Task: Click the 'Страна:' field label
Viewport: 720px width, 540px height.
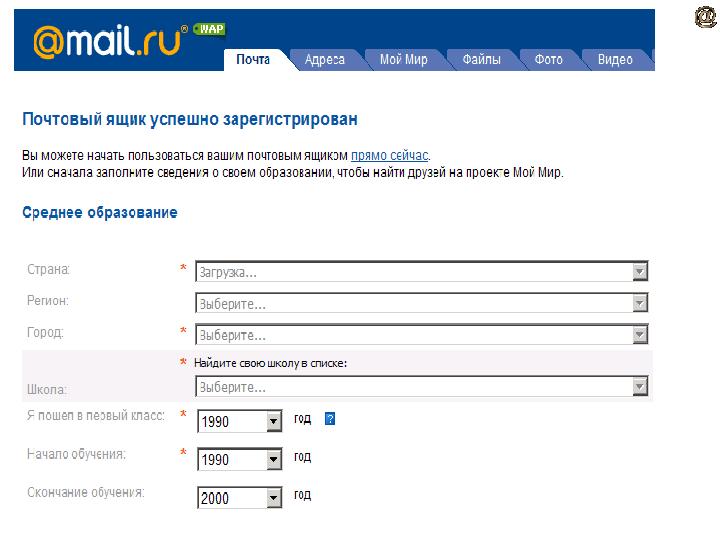Action: click(x=48, y=269)
